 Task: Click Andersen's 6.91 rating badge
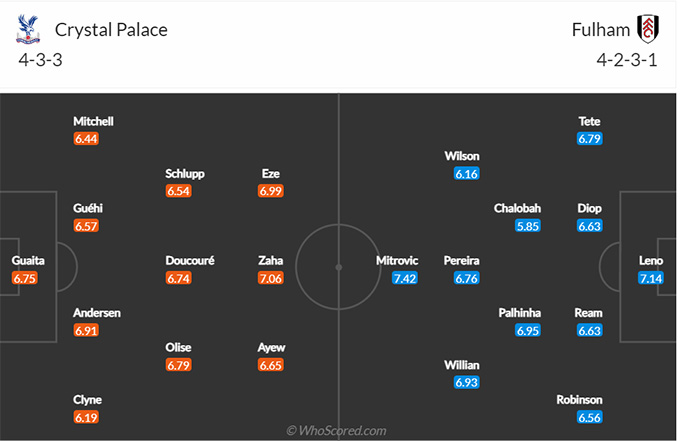coord(86,330)
